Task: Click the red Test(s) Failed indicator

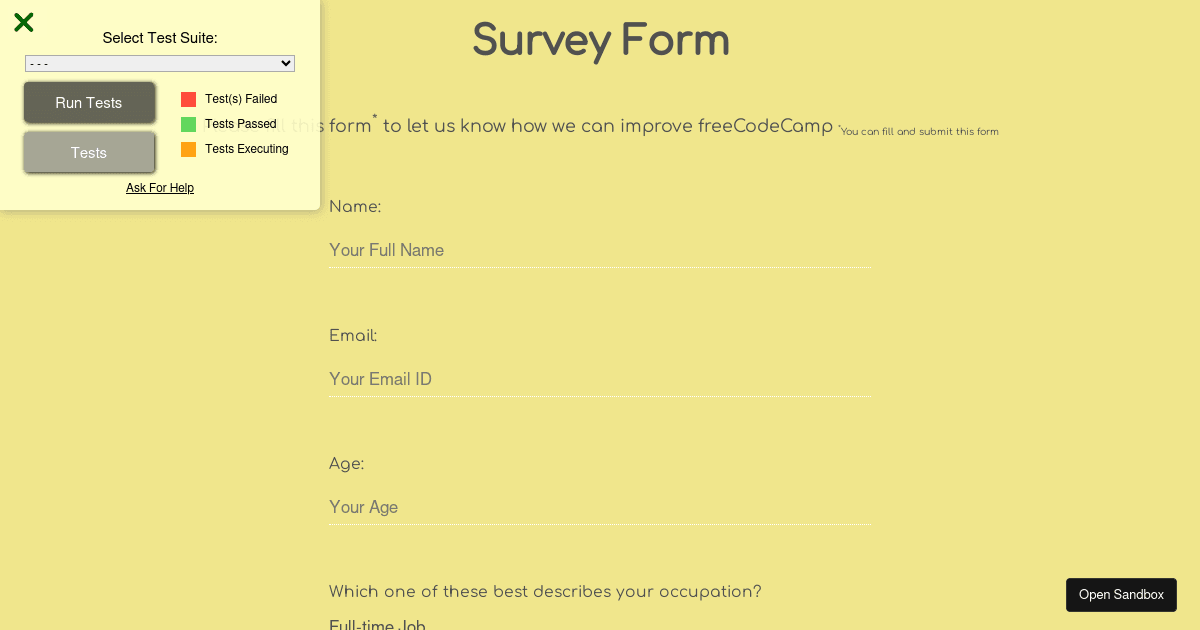Action: [187, 98]
